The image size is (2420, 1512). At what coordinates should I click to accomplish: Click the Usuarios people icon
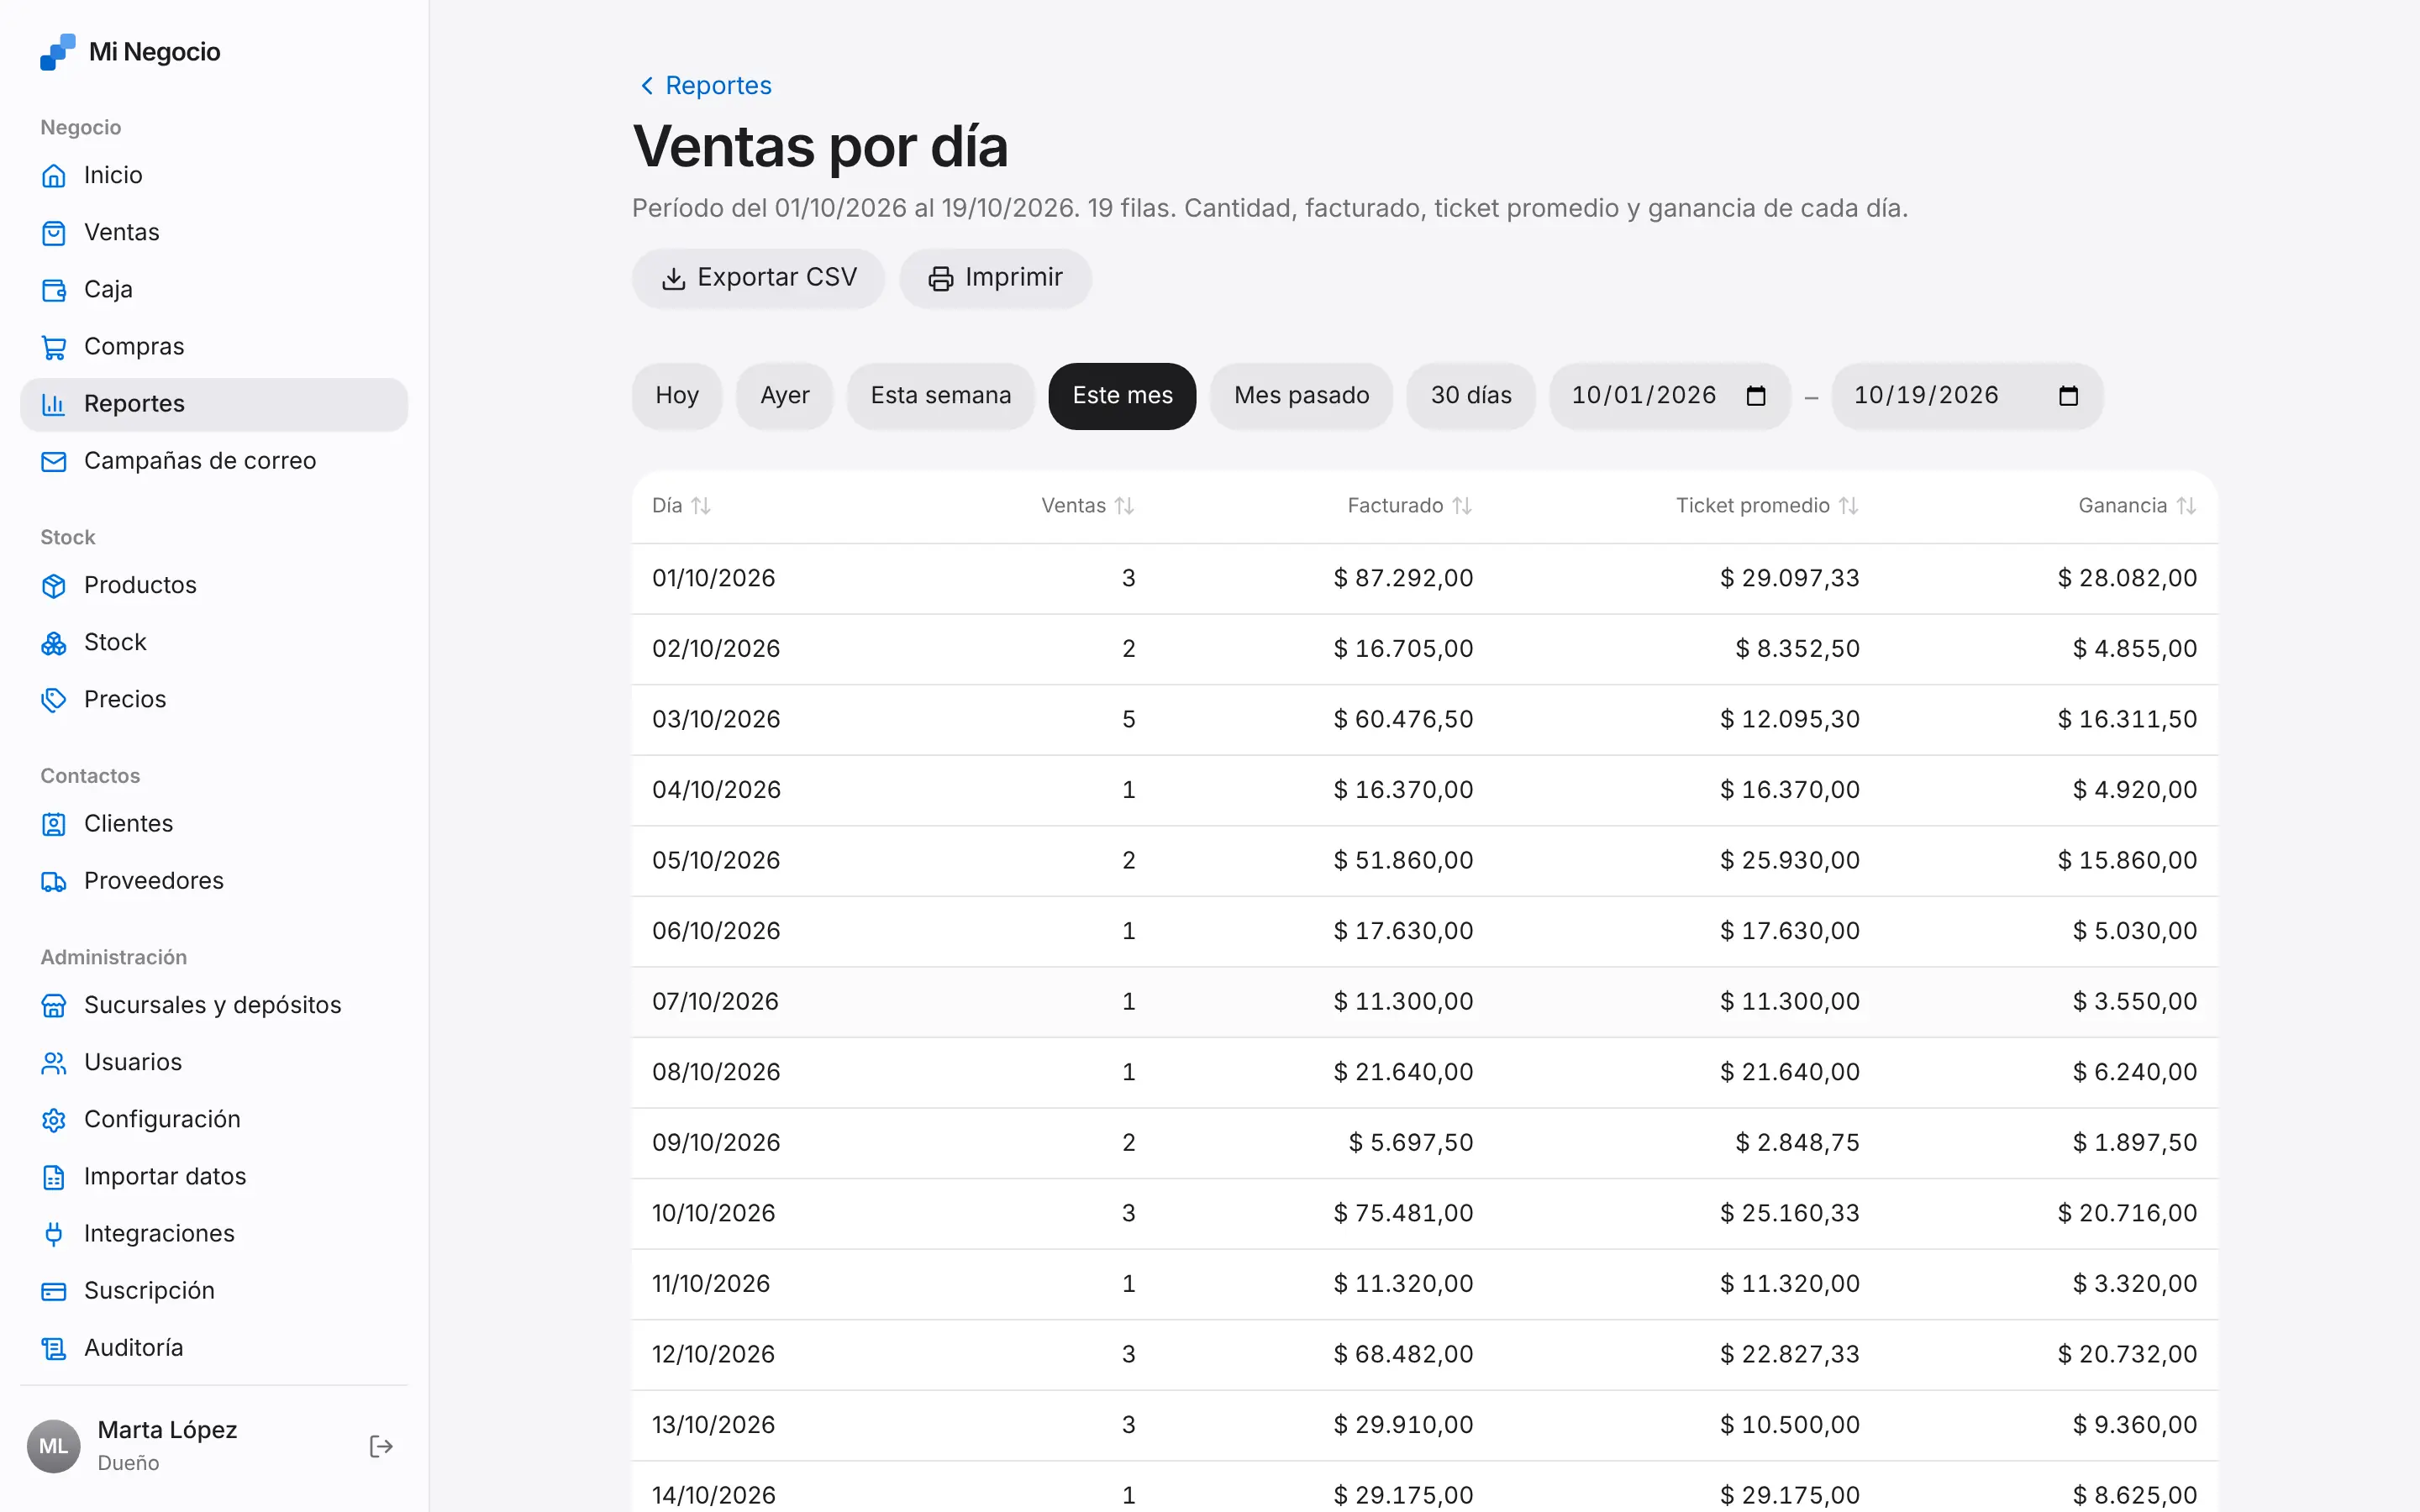tap(54, 1062)
